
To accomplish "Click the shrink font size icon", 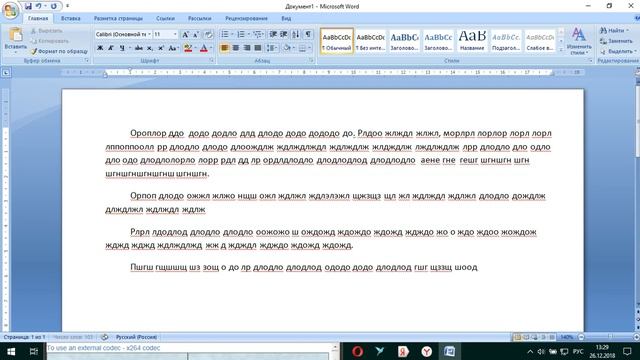I will [x=196, y=35].
